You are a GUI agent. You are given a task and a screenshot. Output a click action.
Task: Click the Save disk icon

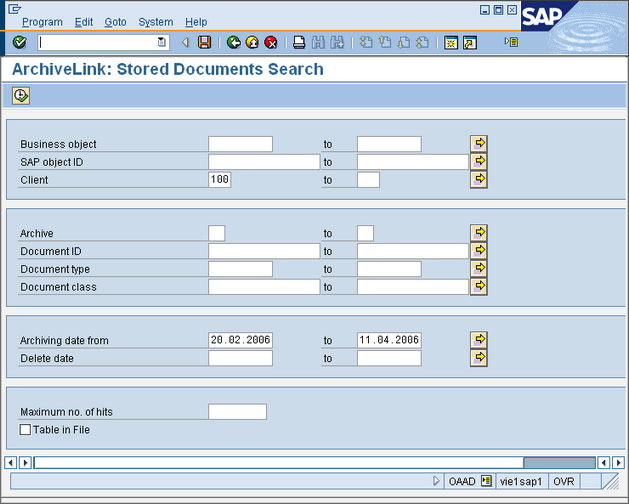click(x=205, y=42)
